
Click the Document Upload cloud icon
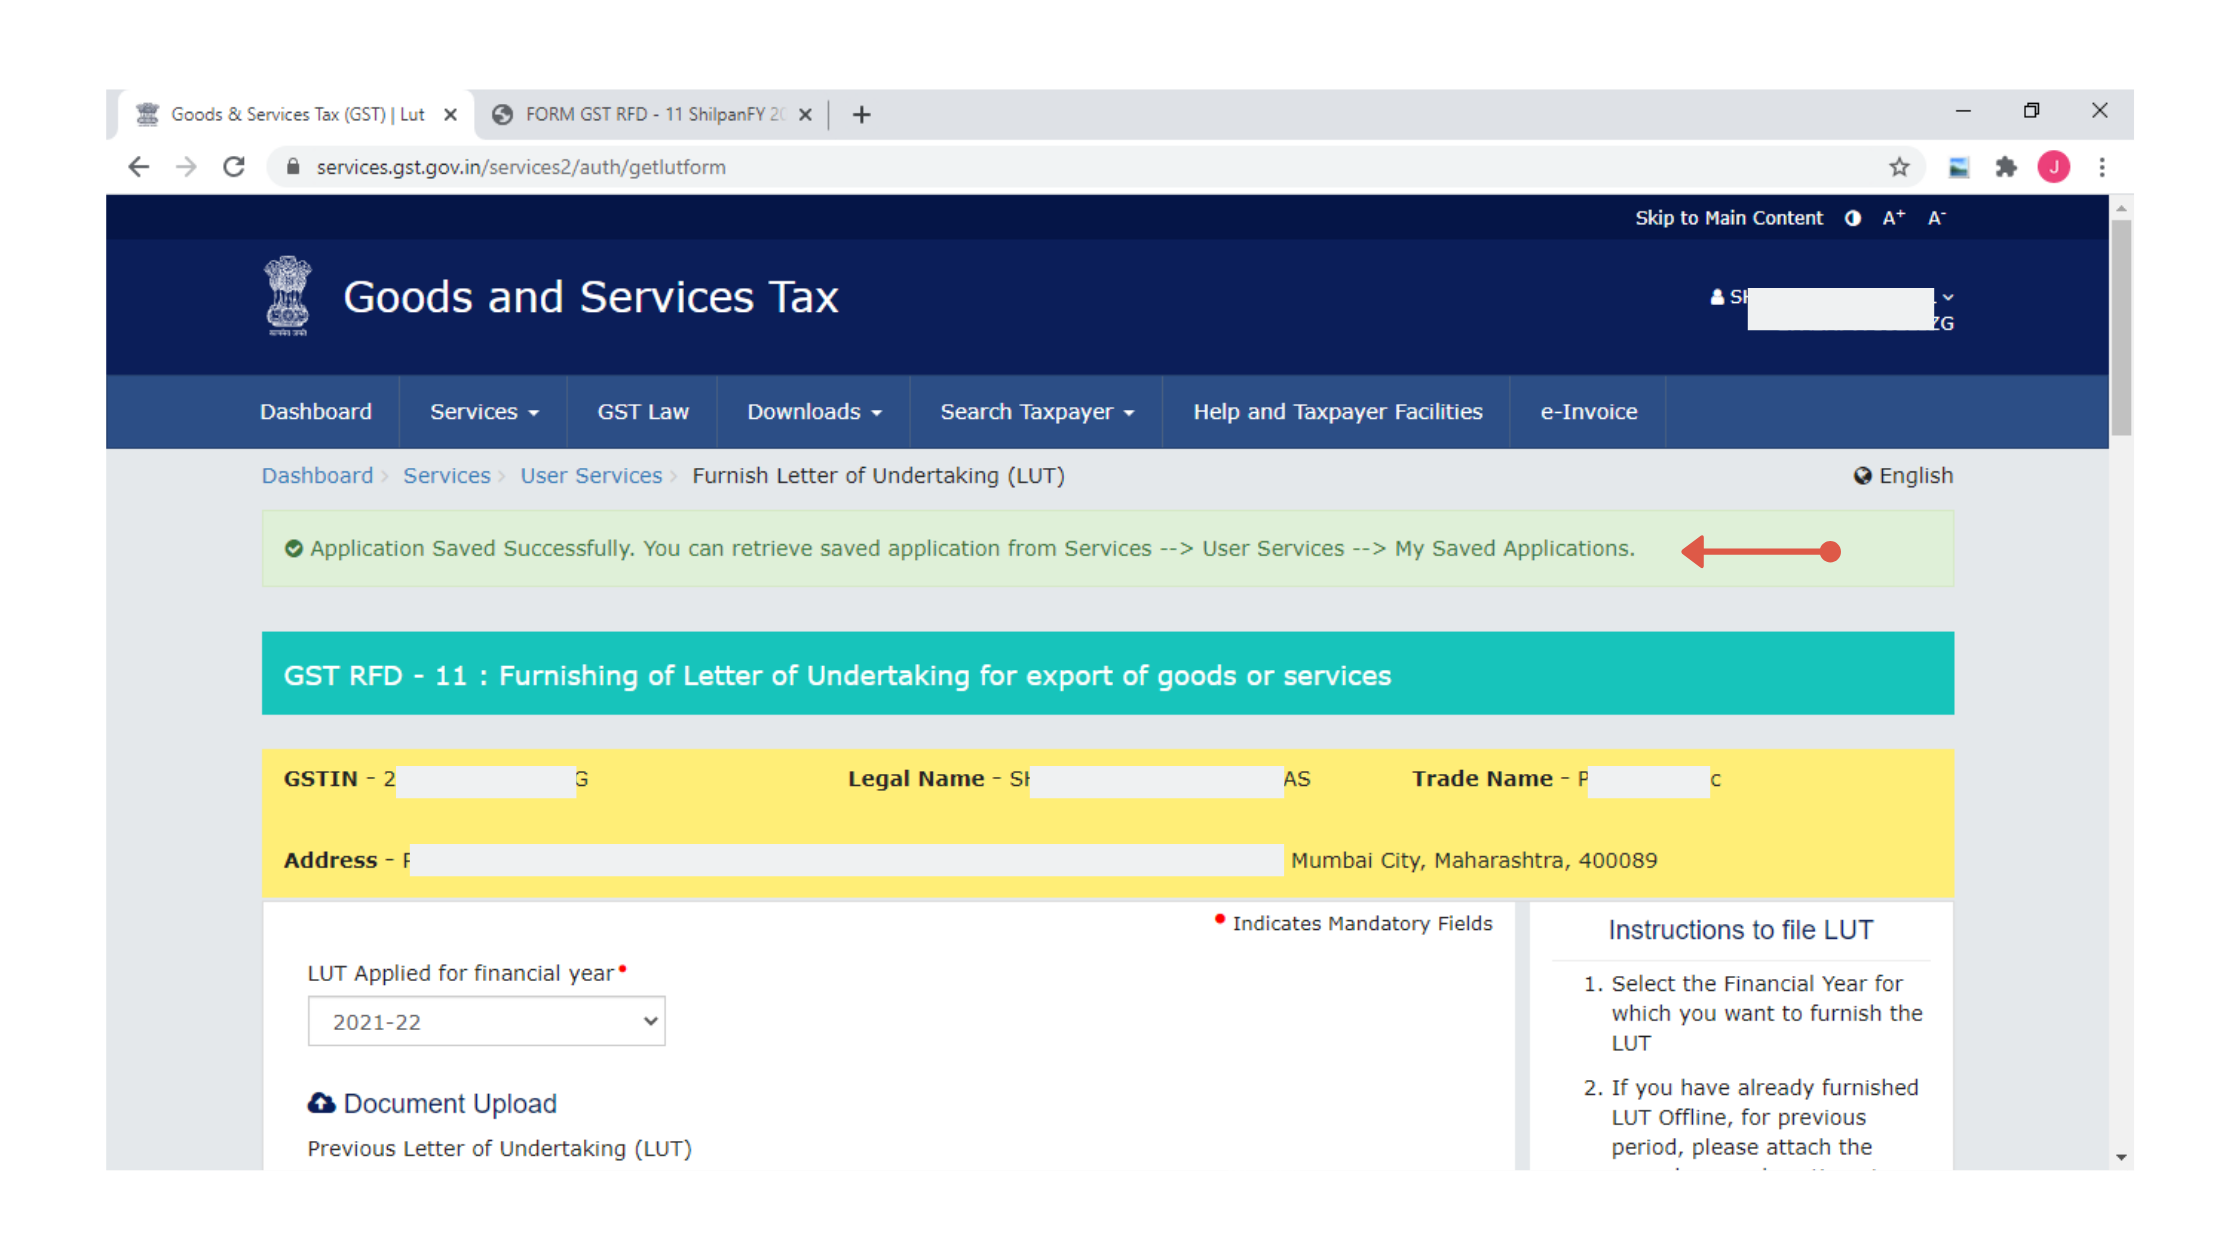point(321,1103)
